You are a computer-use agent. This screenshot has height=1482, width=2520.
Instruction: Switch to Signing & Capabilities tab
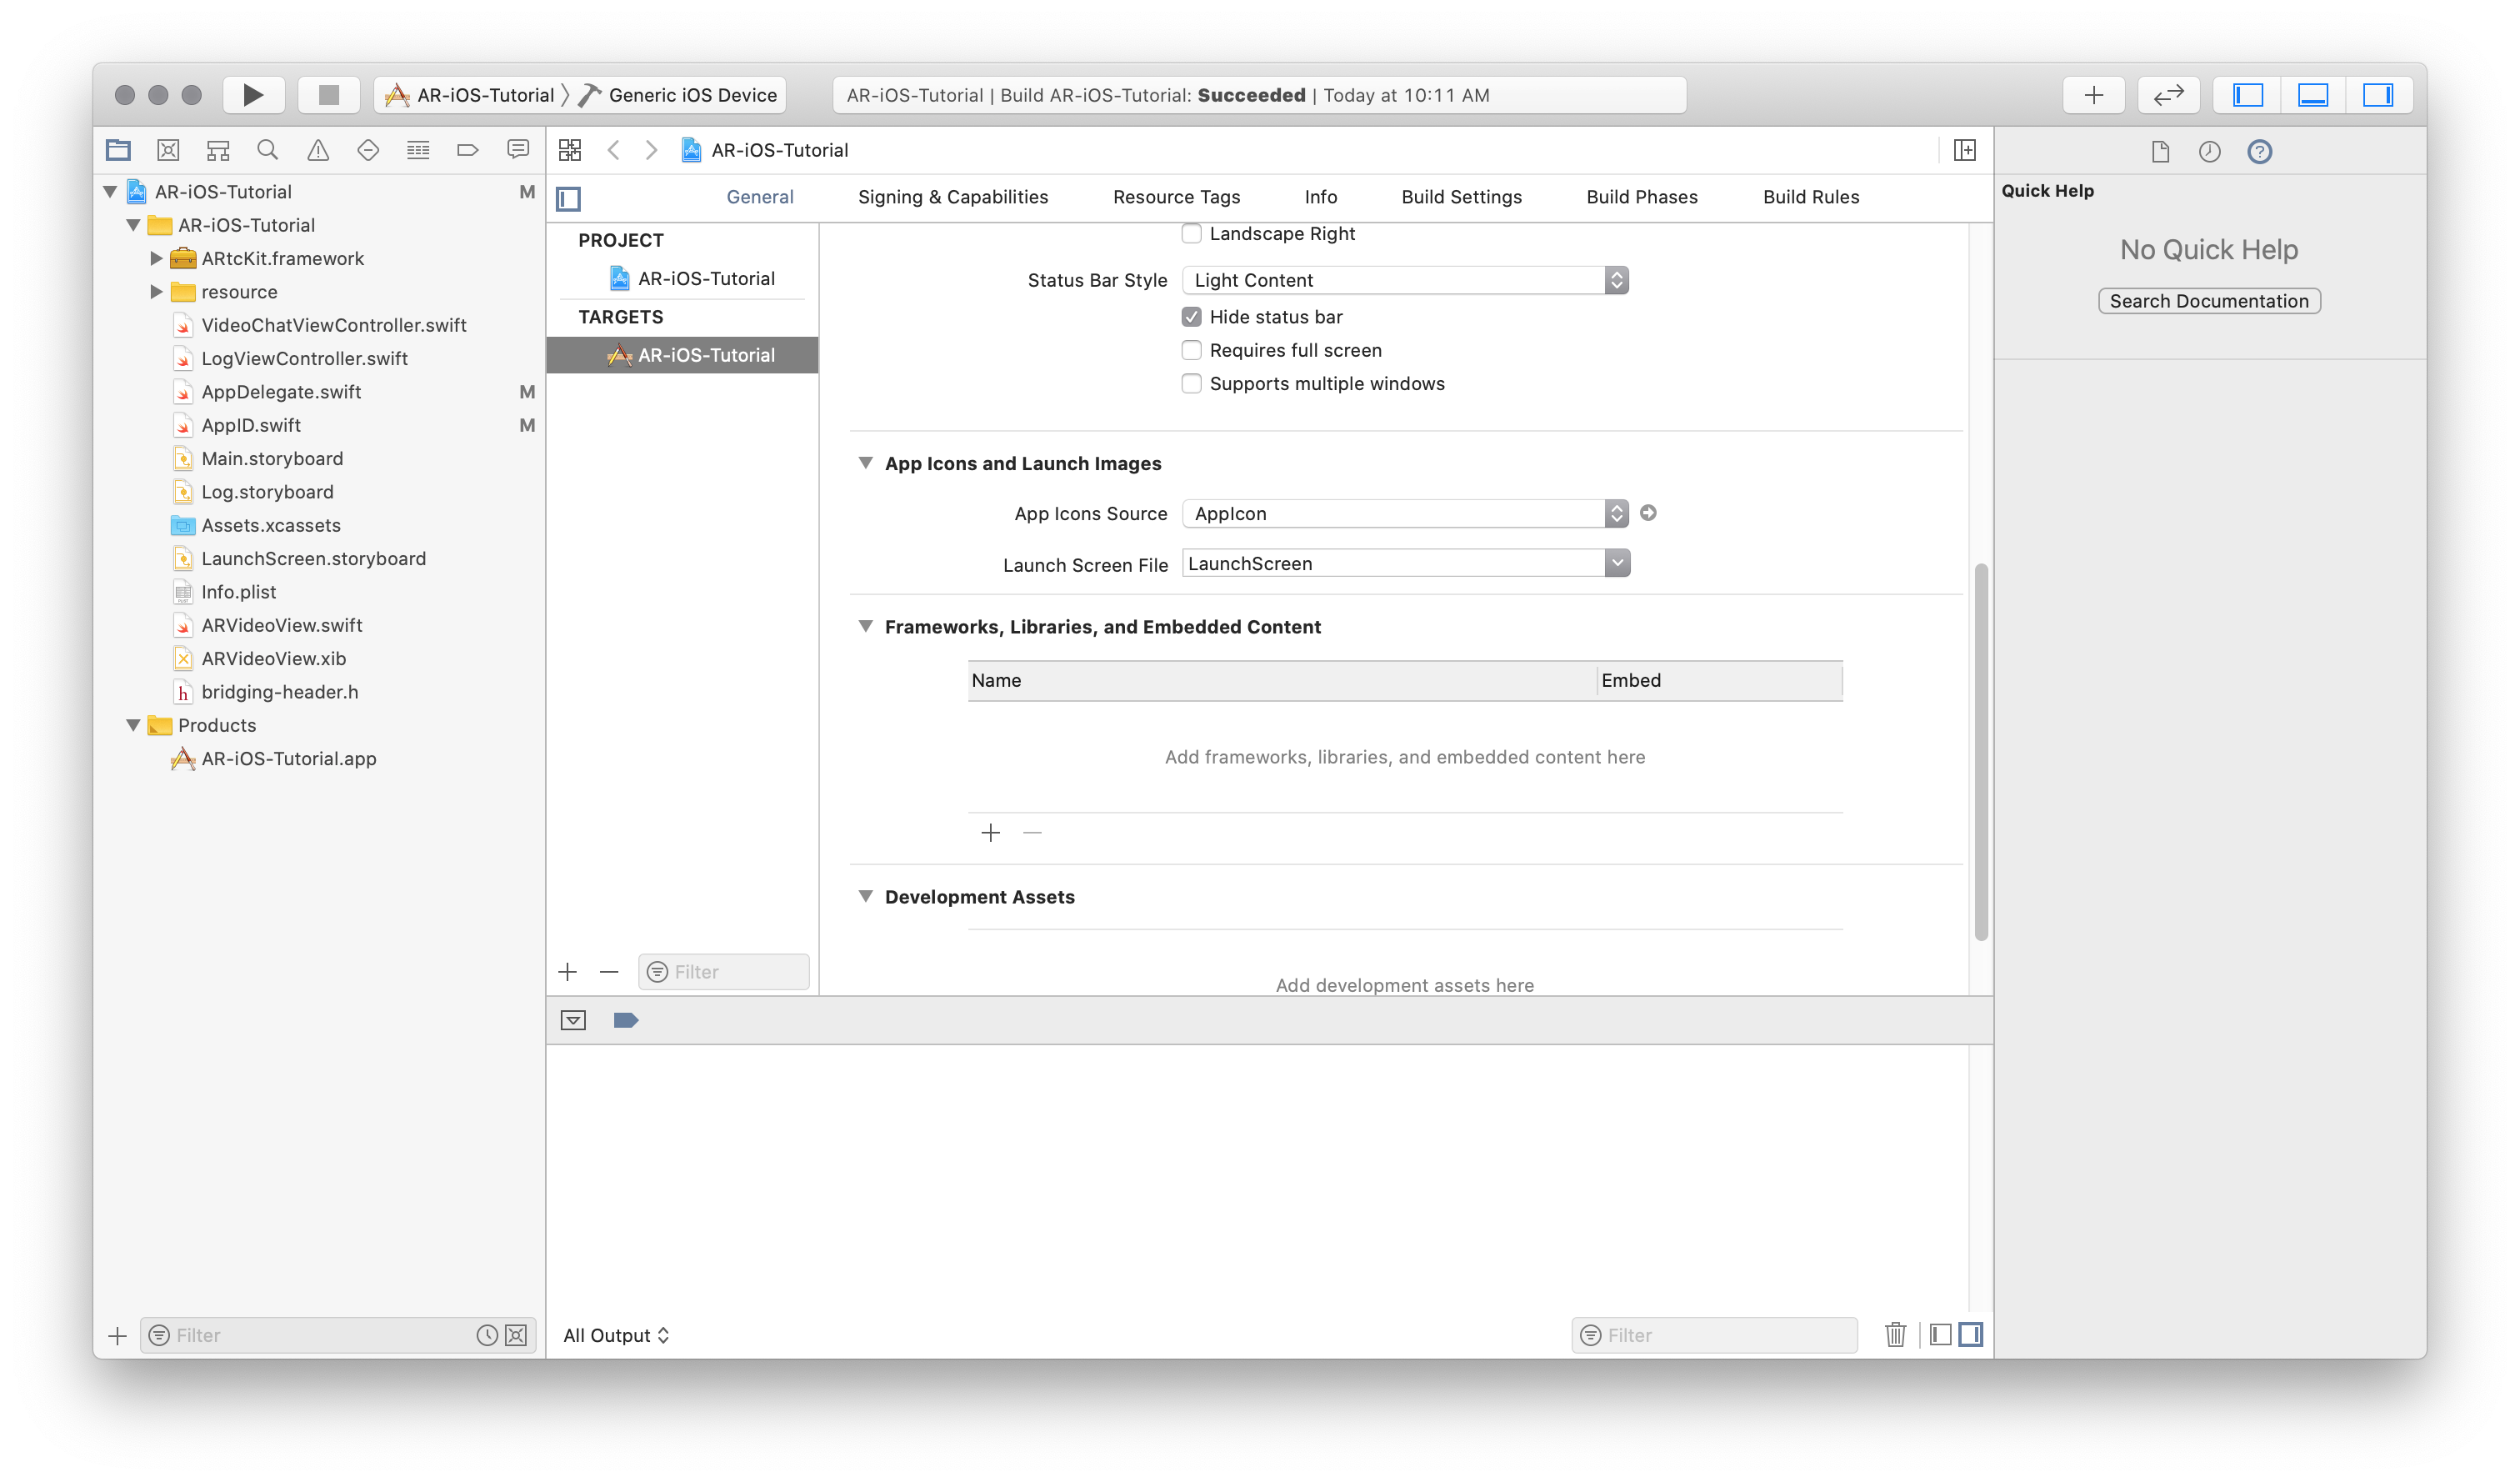click(953, 197)
